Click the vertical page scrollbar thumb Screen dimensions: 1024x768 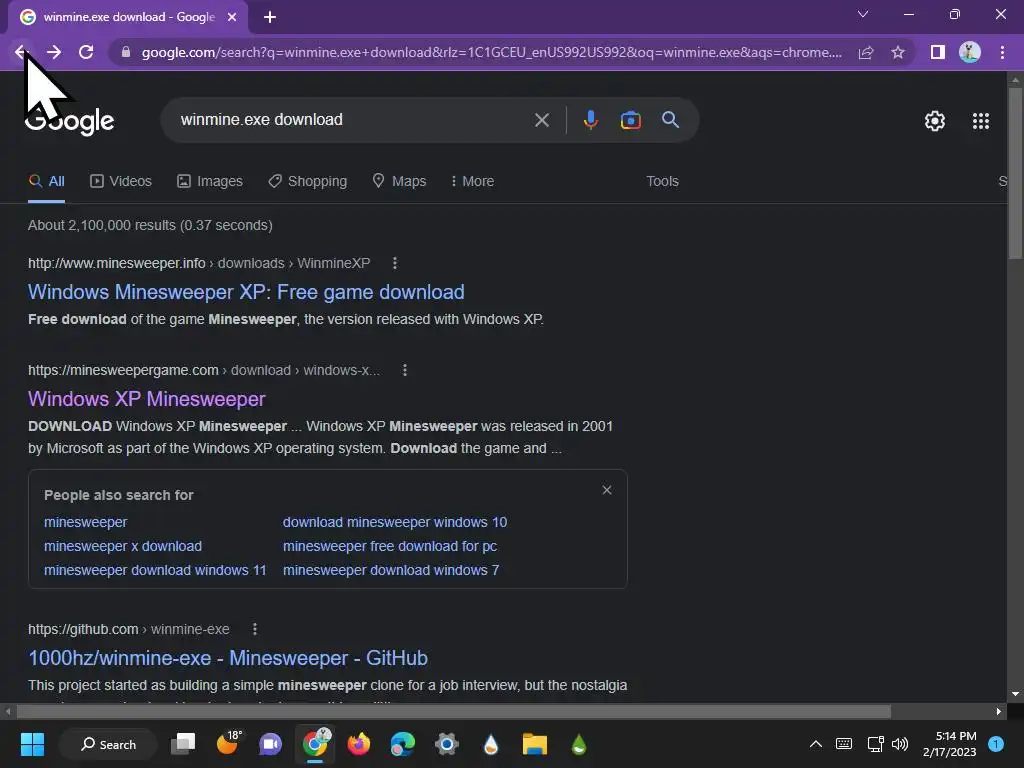[1015, 173]
